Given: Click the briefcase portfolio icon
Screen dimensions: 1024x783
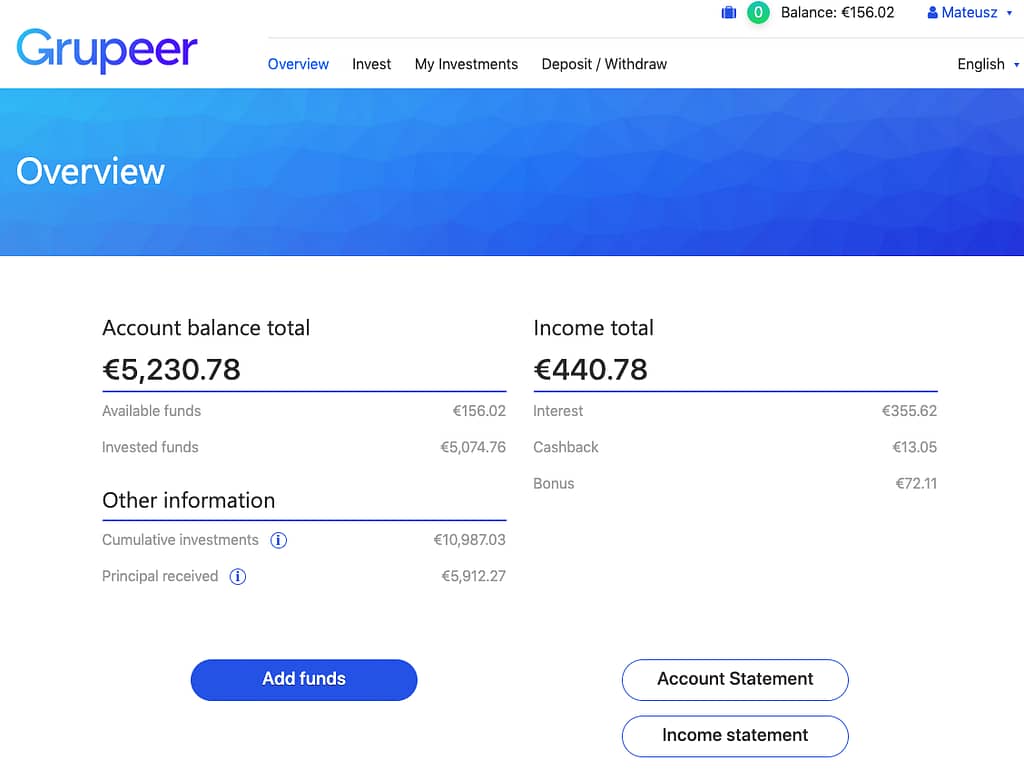Looking at the screenshot, I should [729, 12].
